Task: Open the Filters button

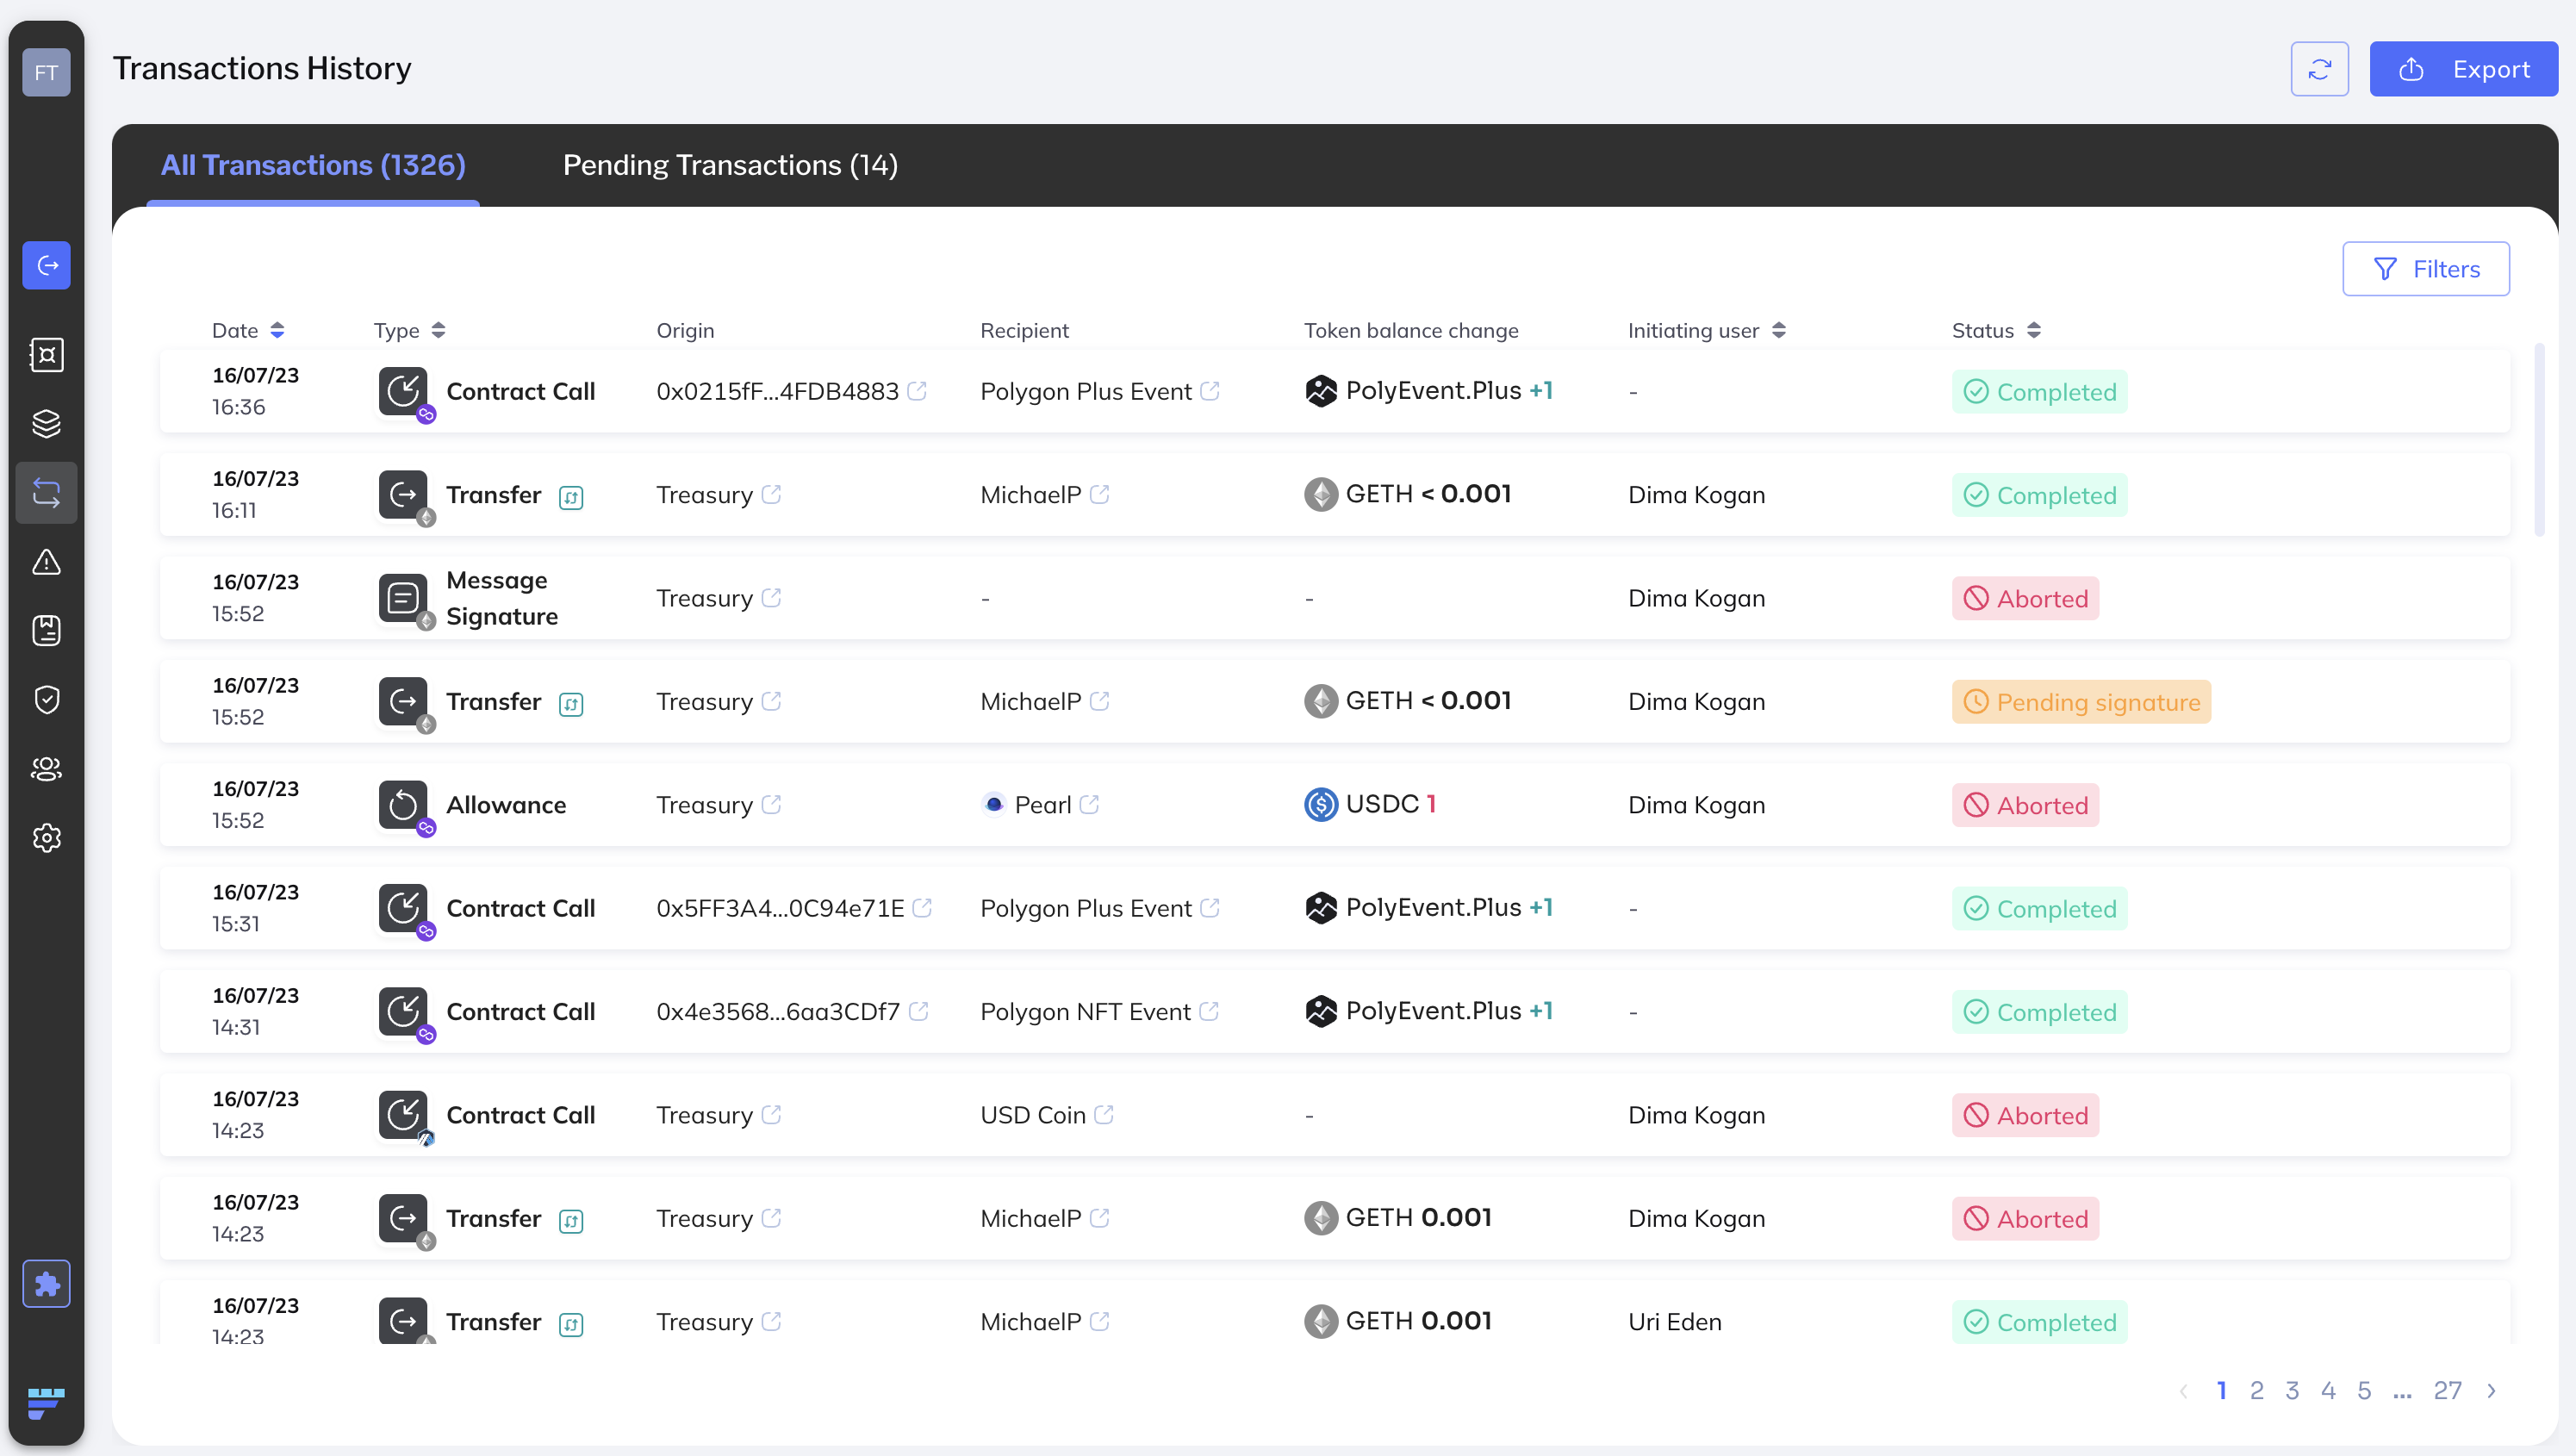Action: (x=2425, y=269)
